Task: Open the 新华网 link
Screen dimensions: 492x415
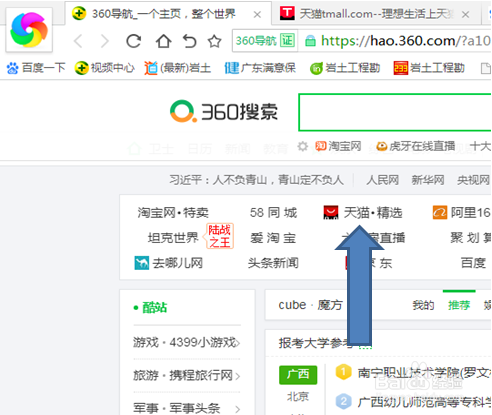Action: click(428, 180)
